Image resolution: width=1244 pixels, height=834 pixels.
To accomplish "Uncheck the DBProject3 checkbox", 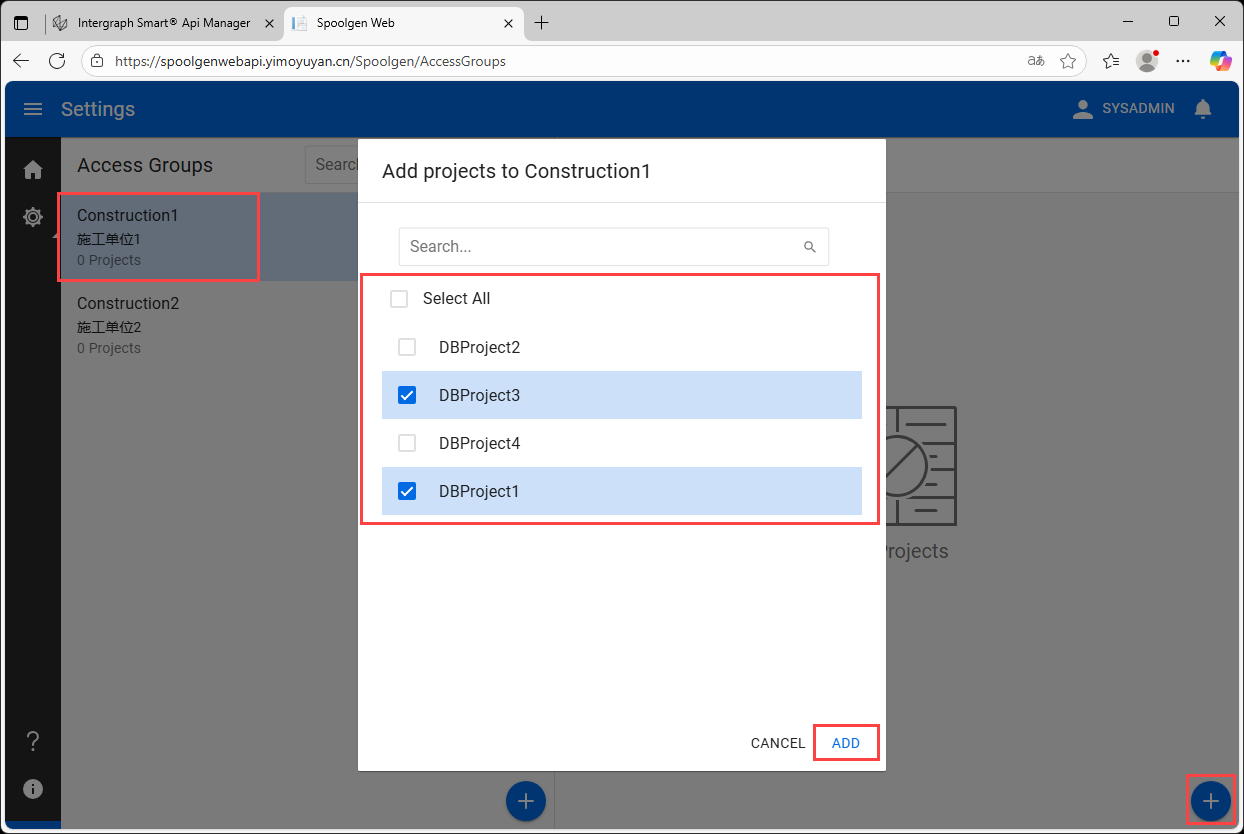I will [407, 395].
